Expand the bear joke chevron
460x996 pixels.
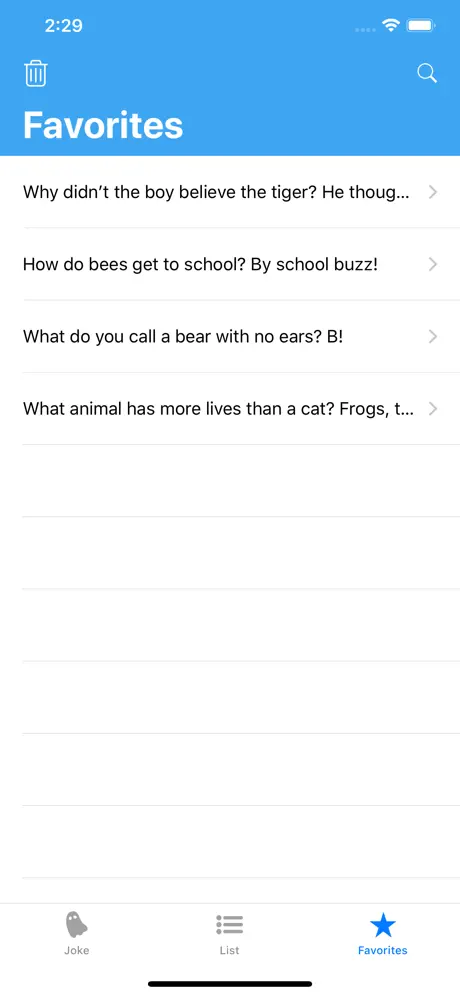click(x=433, y=337)
